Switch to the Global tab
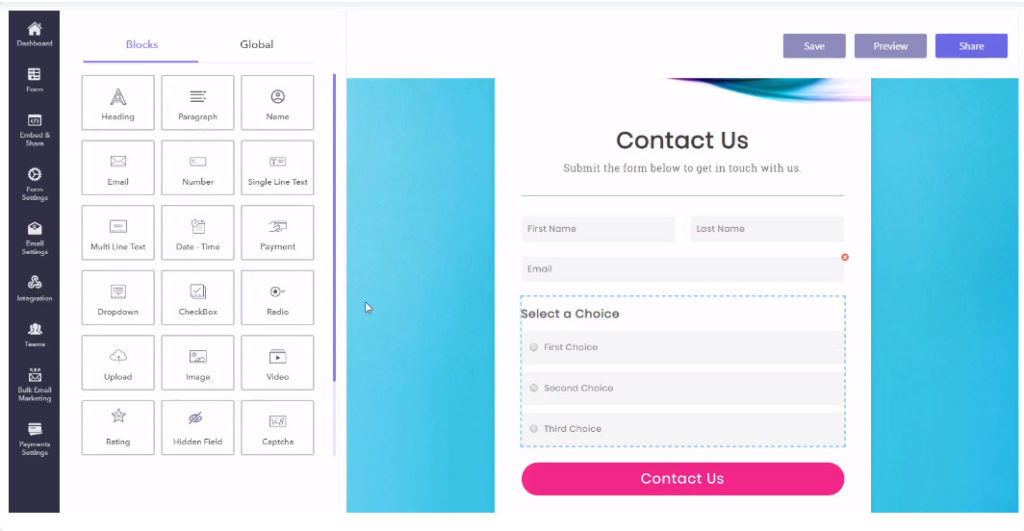 pos(257,44)
